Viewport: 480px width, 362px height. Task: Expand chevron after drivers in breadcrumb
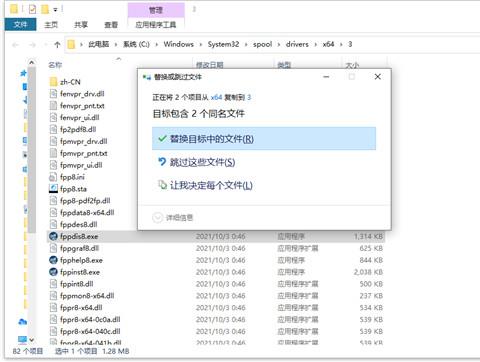coord(315,44)
